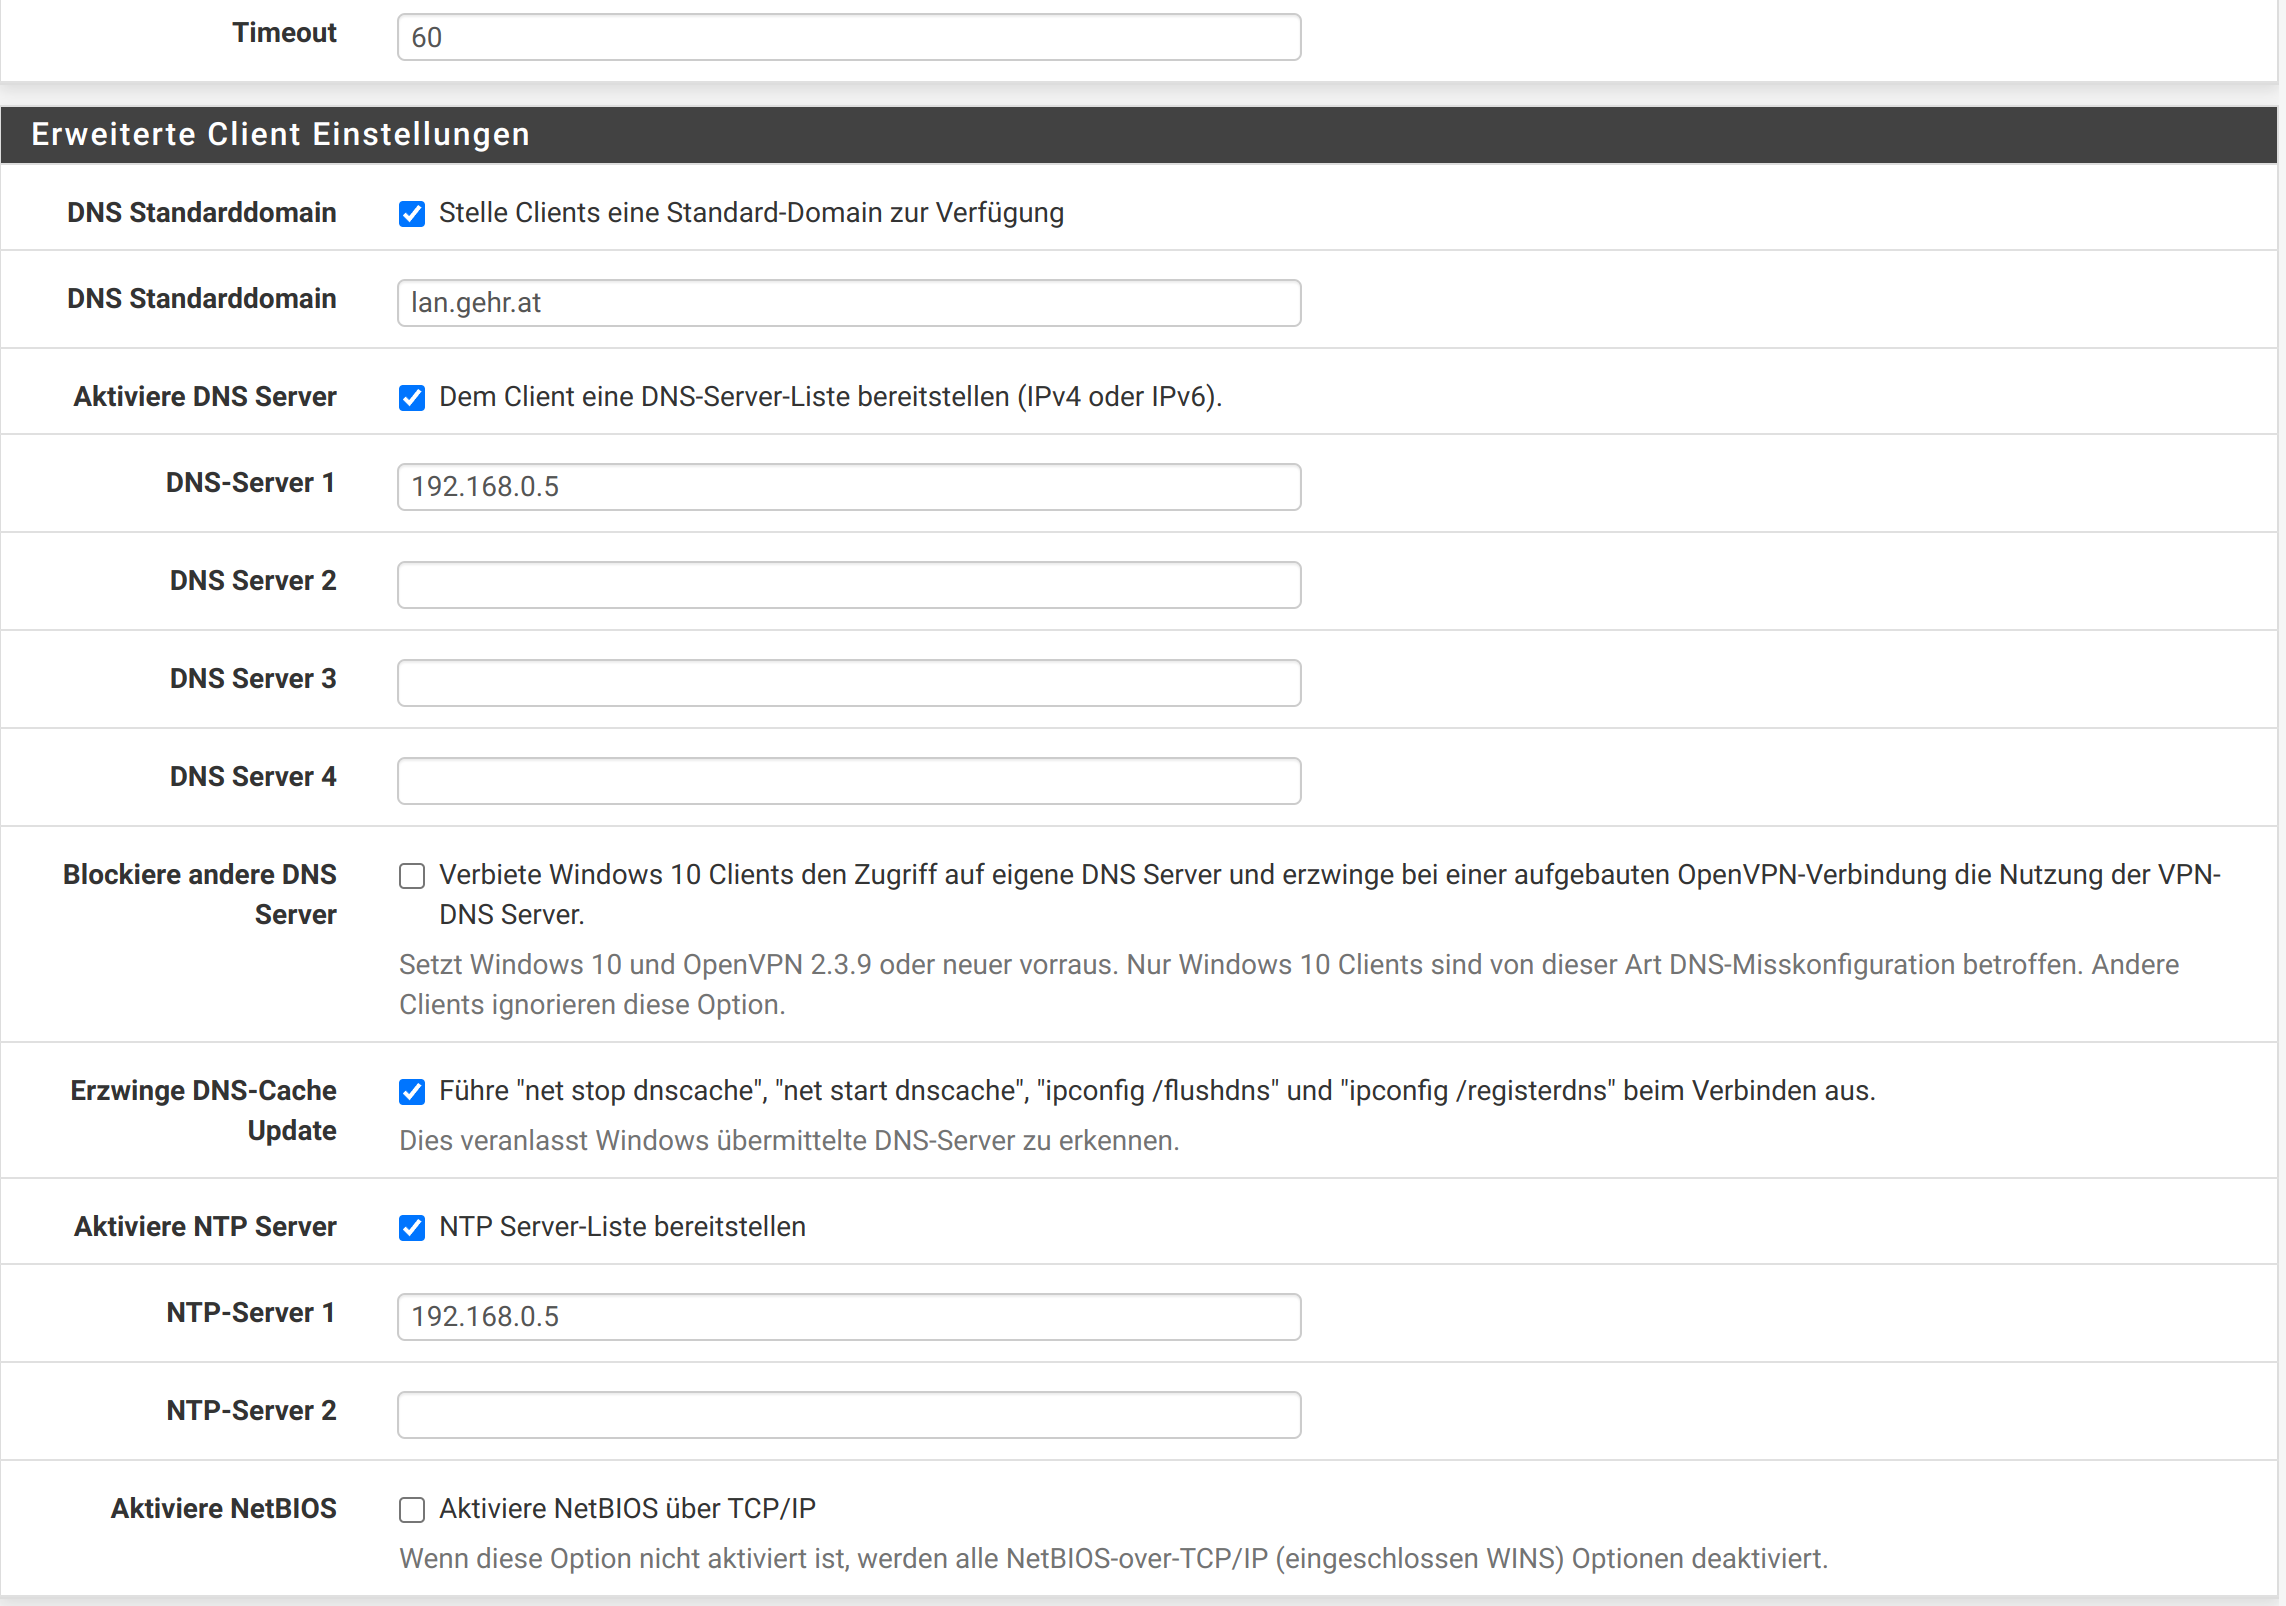Click Erweiterte Client Einstellungen section header

(x=280, y=134)
